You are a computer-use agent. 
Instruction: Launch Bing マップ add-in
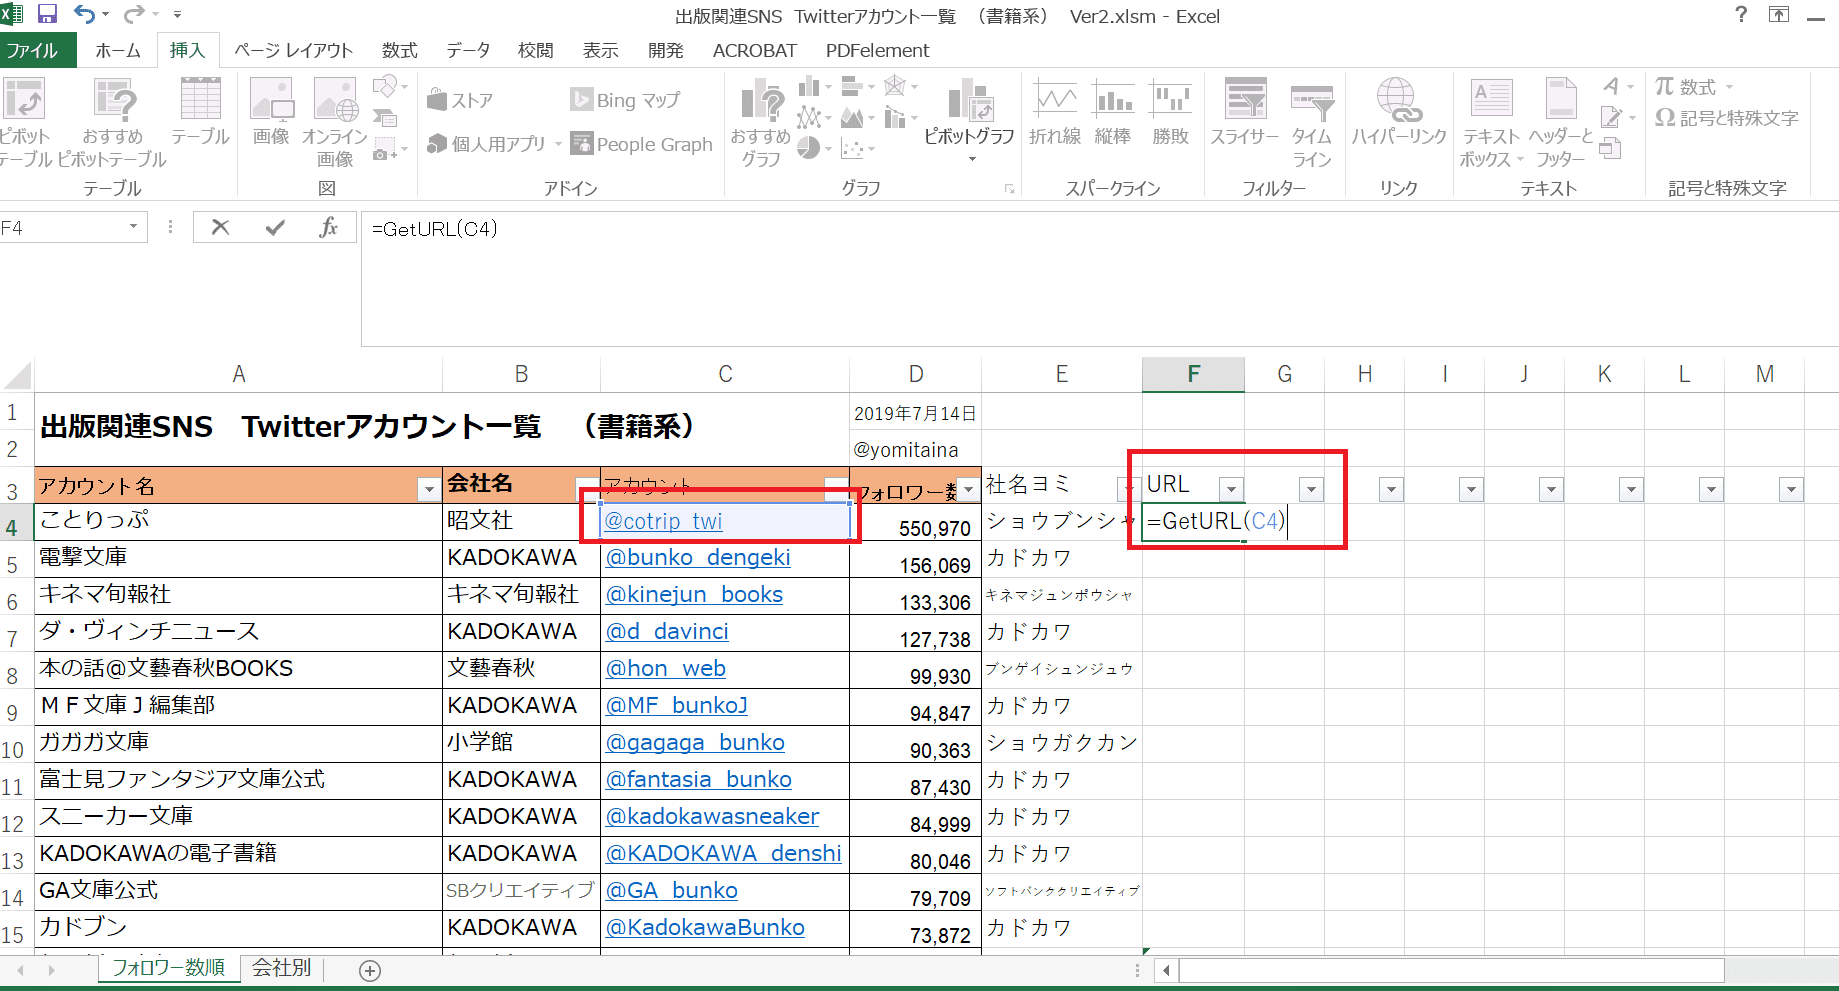point(625,100)
